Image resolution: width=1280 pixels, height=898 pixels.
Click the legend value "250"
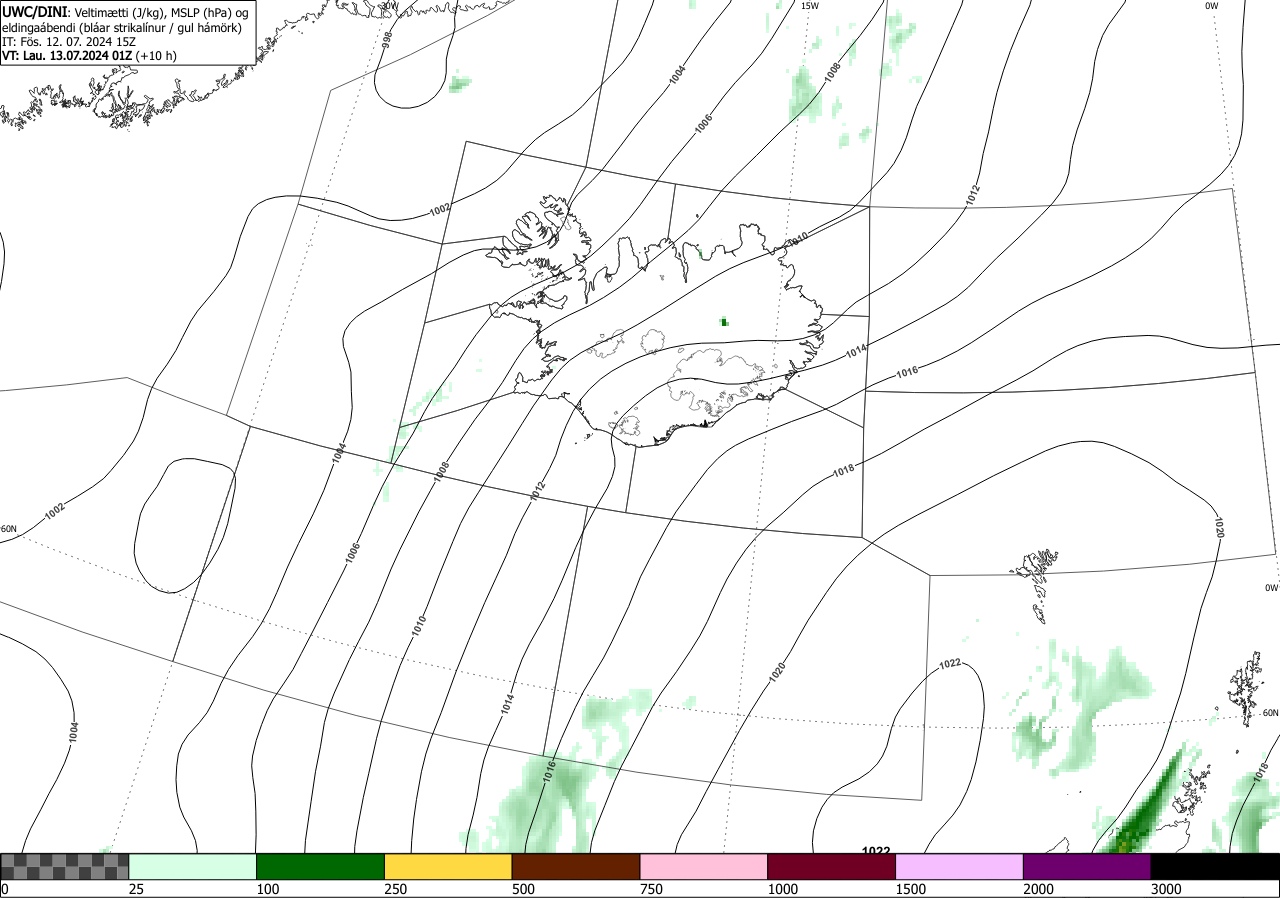point(396,889)
